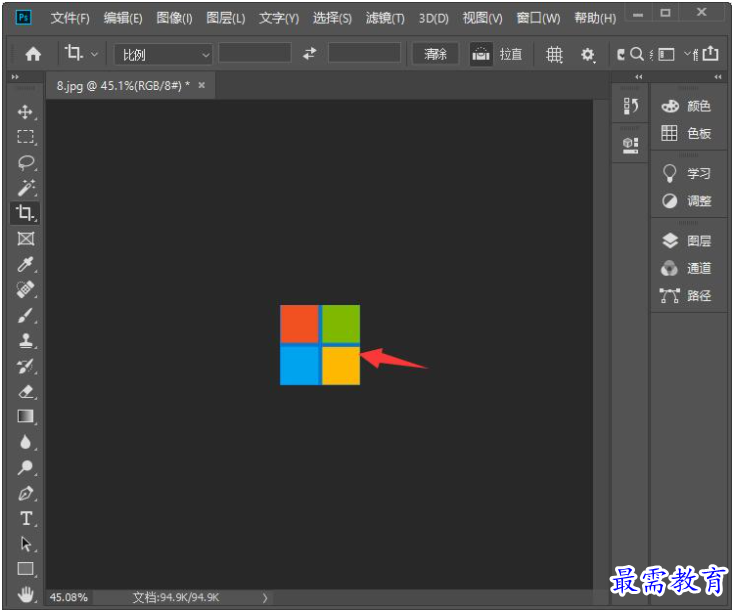734x612 pixels.
Task: Select the Type tool
Action: tap(25, 519)
